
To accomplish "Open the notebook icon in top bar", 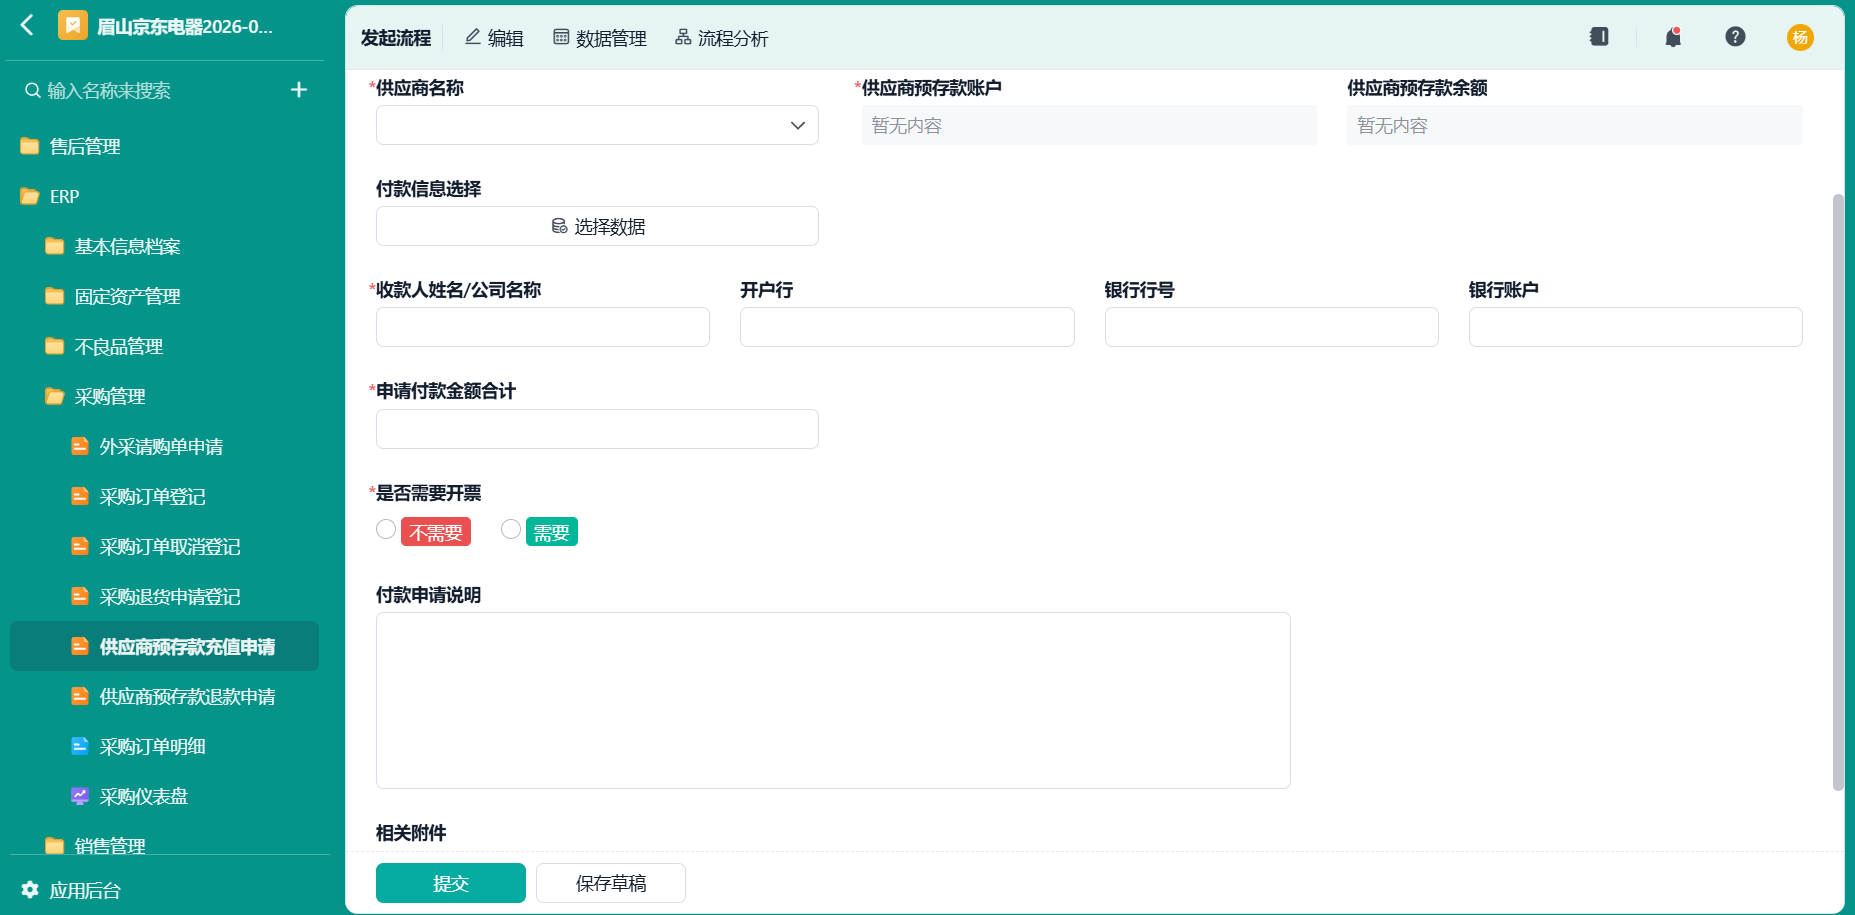I will [x=1599, y=37].
